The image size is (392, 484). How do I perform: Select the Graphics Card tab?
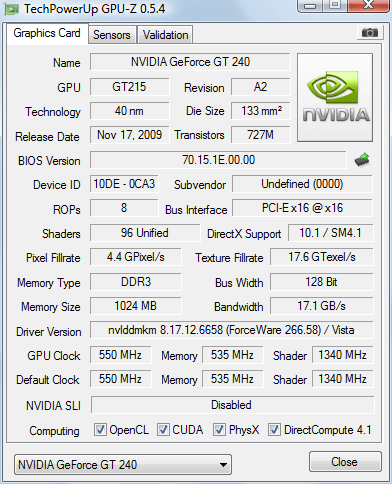[x=47, y=33]
